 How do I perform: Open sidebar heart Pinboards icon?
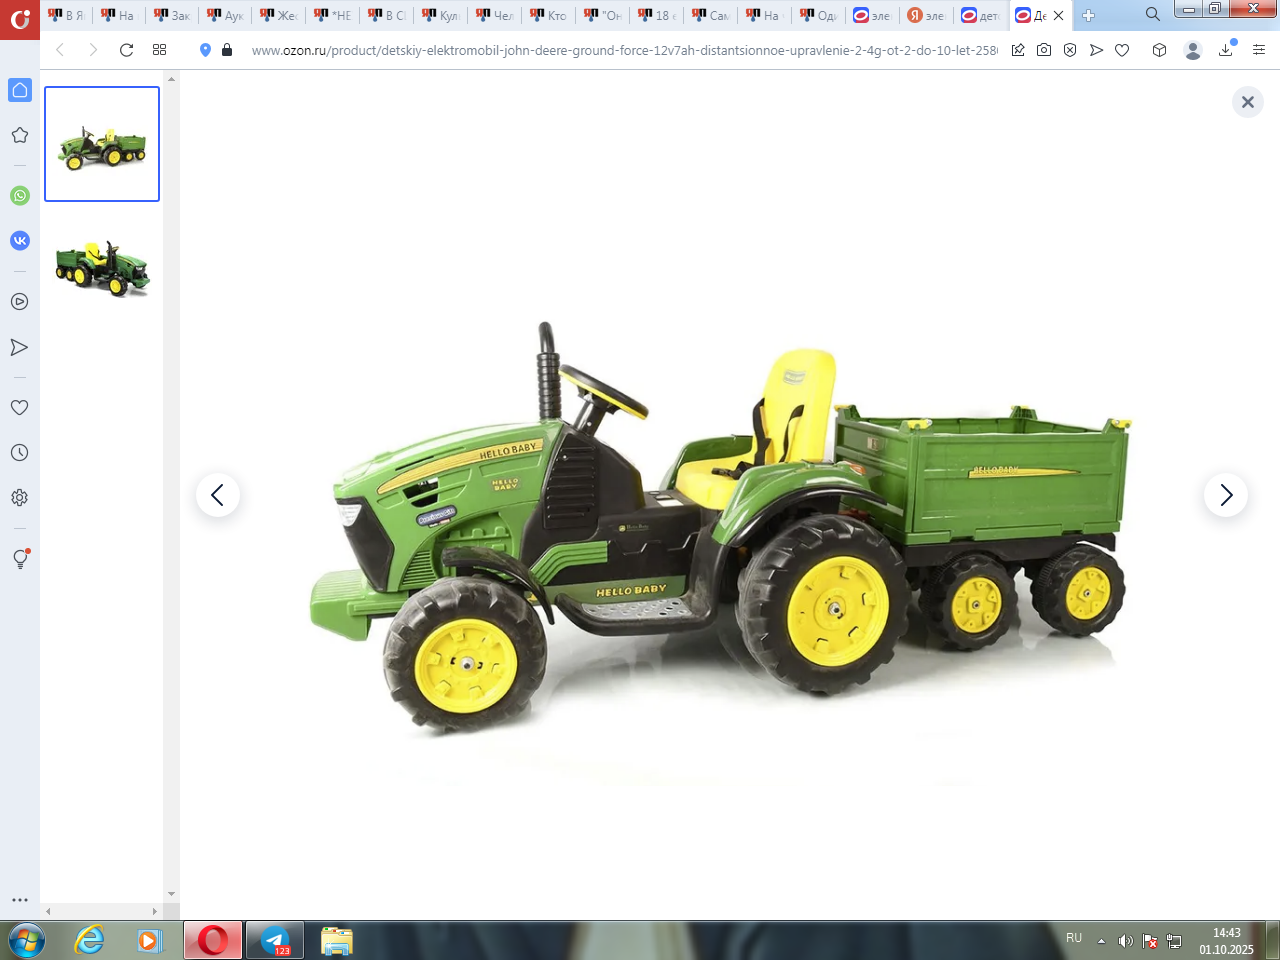20,408
